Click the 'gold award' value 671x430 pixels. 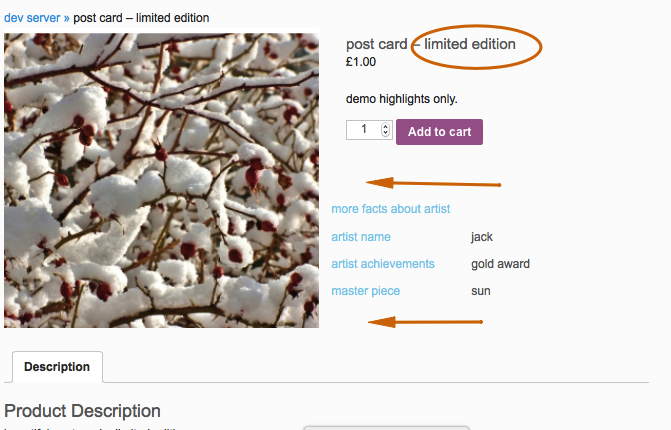[x=500, y=264]
